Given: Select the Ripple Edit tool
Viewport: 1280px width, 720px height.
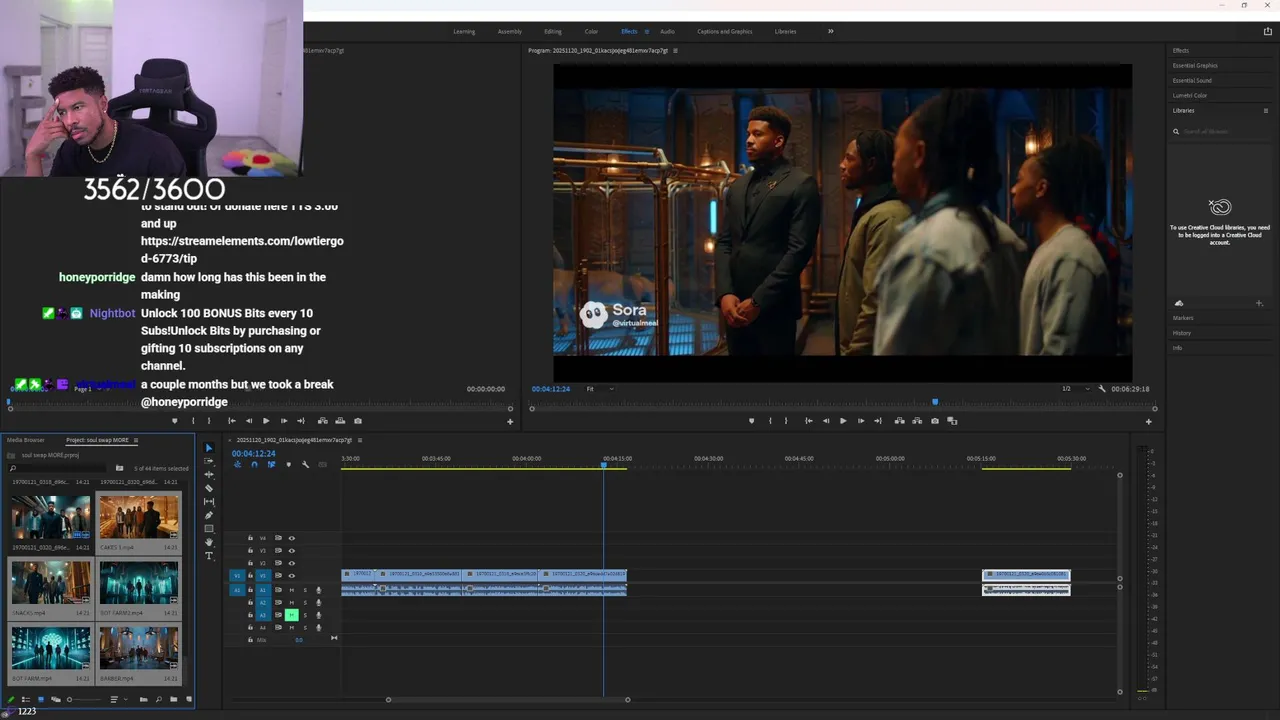Looking at the screenshot, I should (x=209, y=474).
